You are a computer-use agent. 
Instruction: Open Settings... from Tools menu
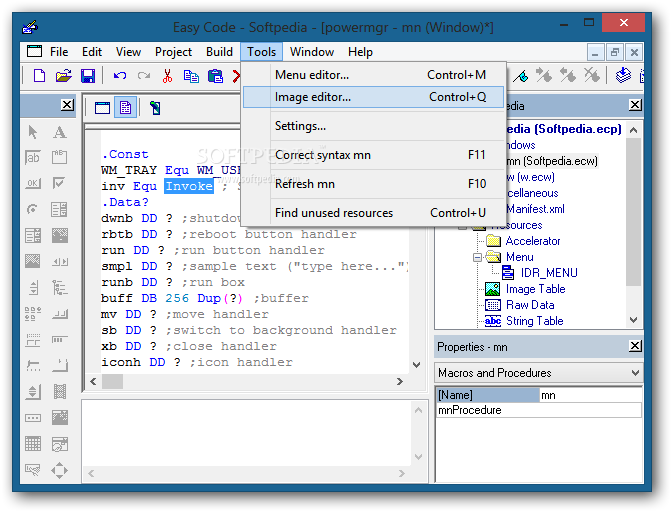[373, 126]
